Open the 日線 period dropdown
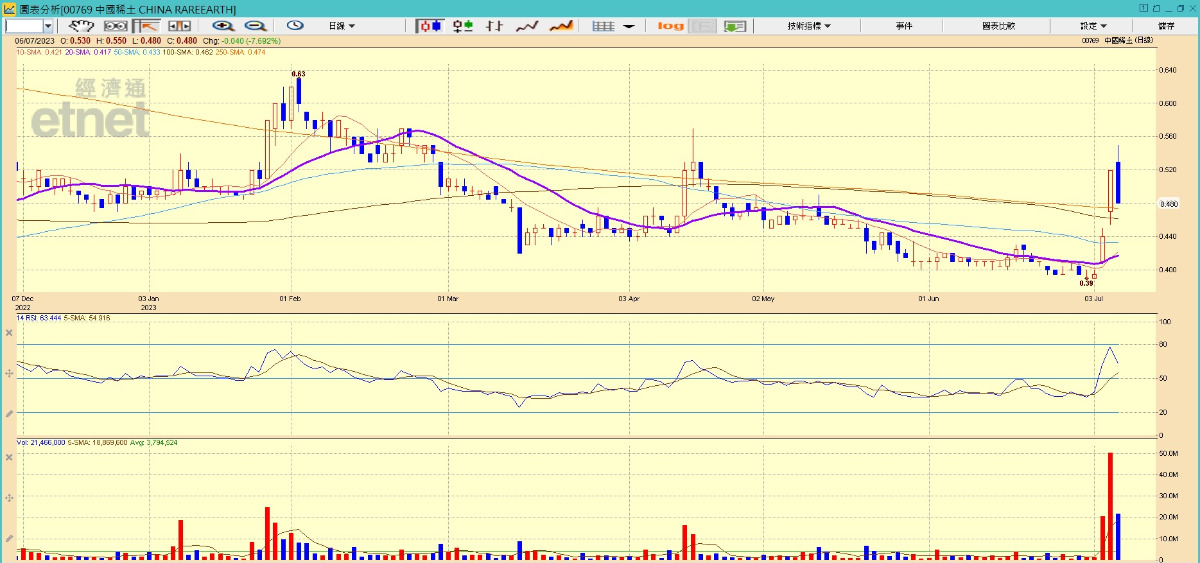The image size is (1200, 563). pyautogui.click(x=342, y=25)
